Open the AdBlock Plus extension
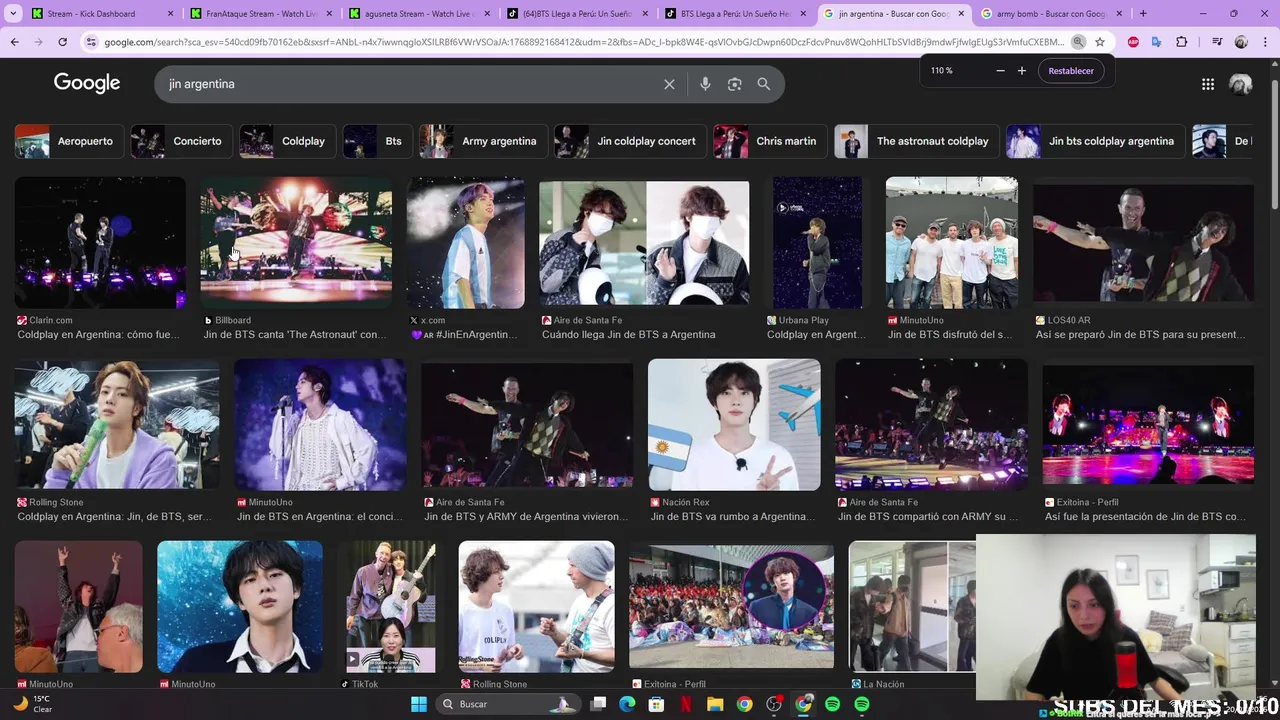 [x=1133, y=42]
